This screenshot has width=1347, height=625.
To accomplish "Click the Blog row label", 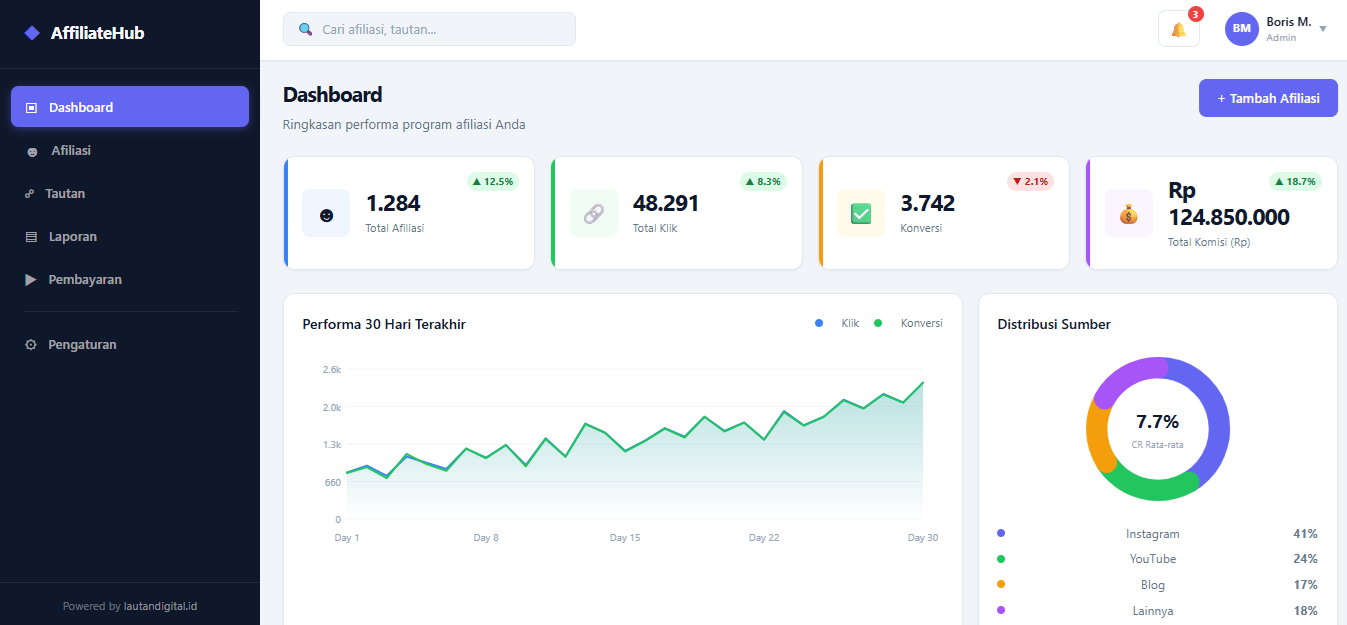I will coord(1153,585).
